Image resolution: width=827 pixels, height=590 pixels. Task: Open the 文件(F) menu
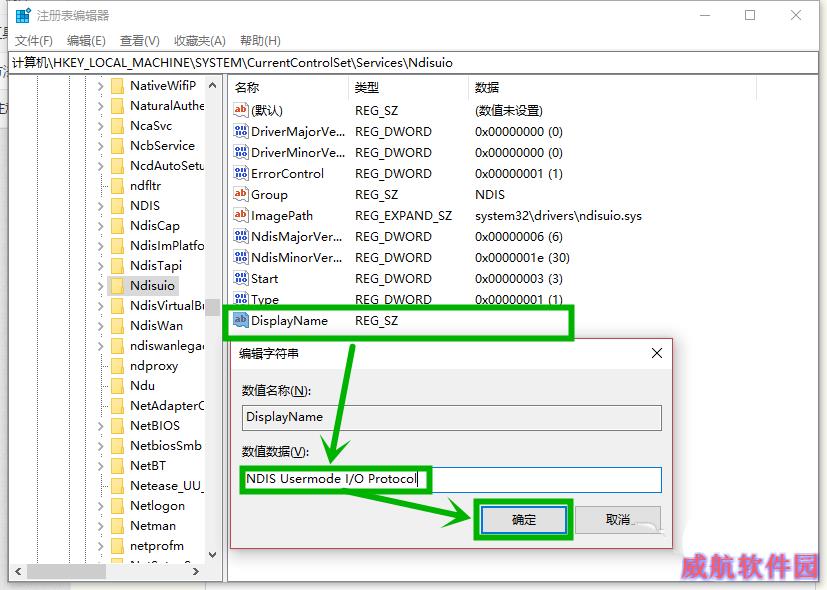[x=34, y=41]
